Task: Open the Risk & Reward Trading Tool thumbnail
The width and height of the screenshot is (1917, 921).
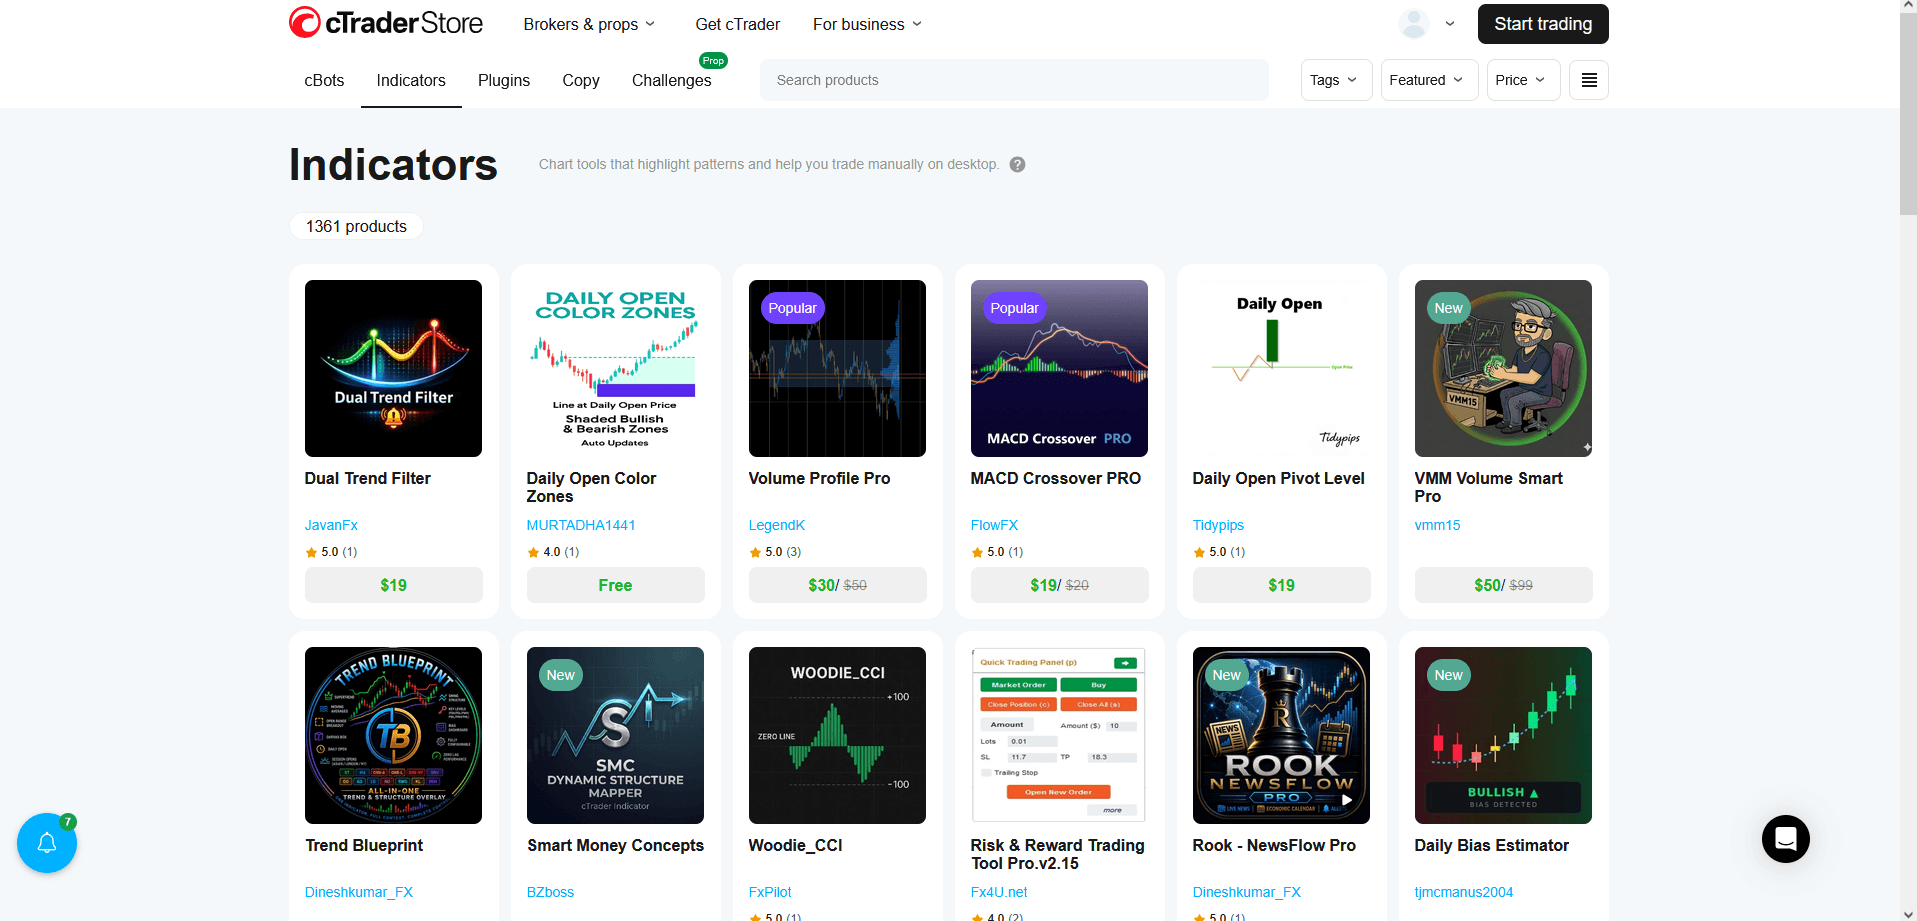Action: (x=1059, y=735)
